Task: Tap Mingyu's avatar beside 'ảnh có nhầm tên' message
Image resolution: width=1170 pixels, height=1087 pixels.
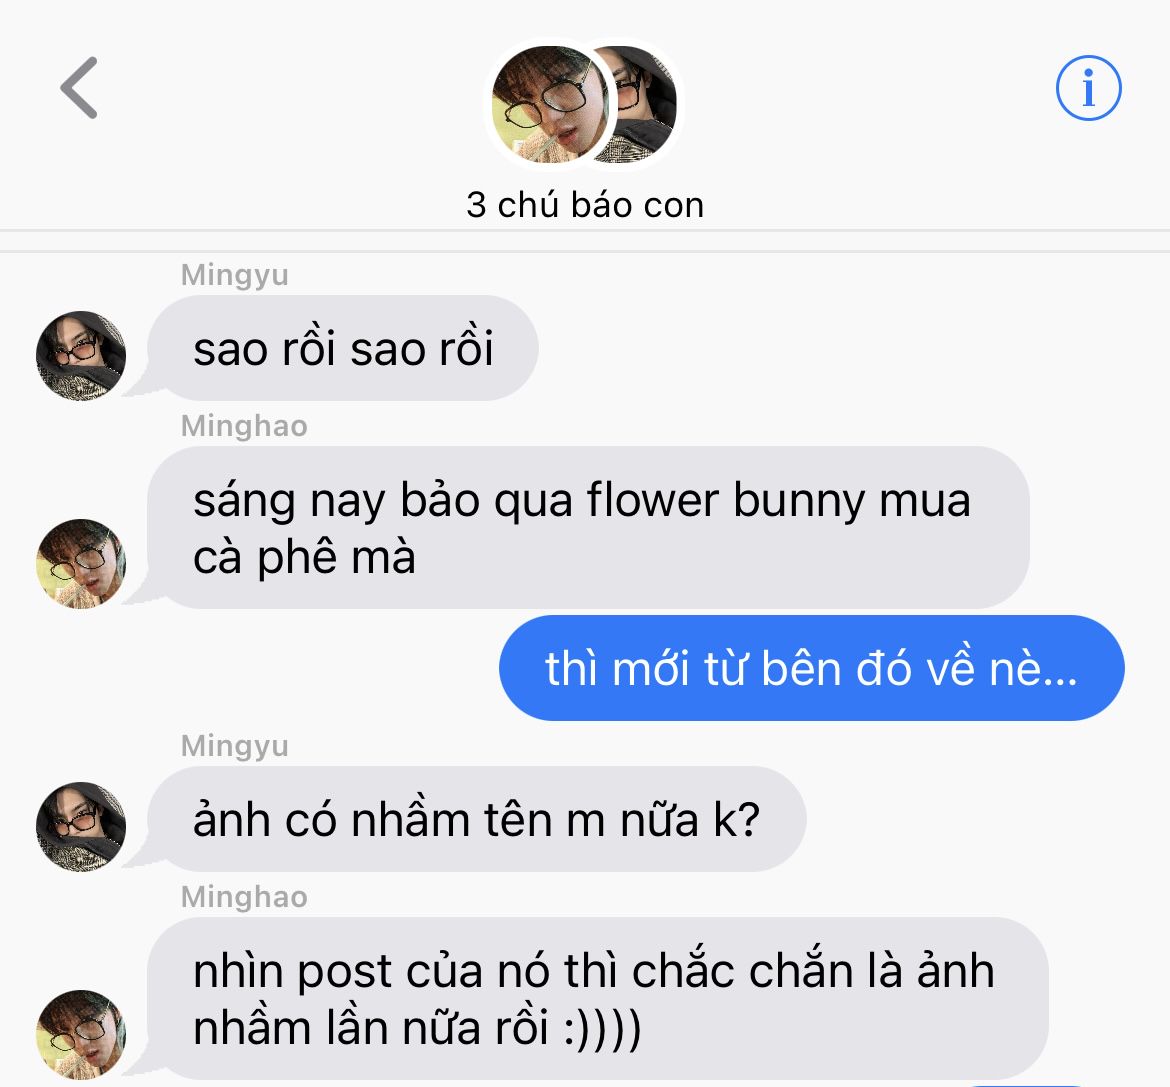Action: tap(81, 827)
